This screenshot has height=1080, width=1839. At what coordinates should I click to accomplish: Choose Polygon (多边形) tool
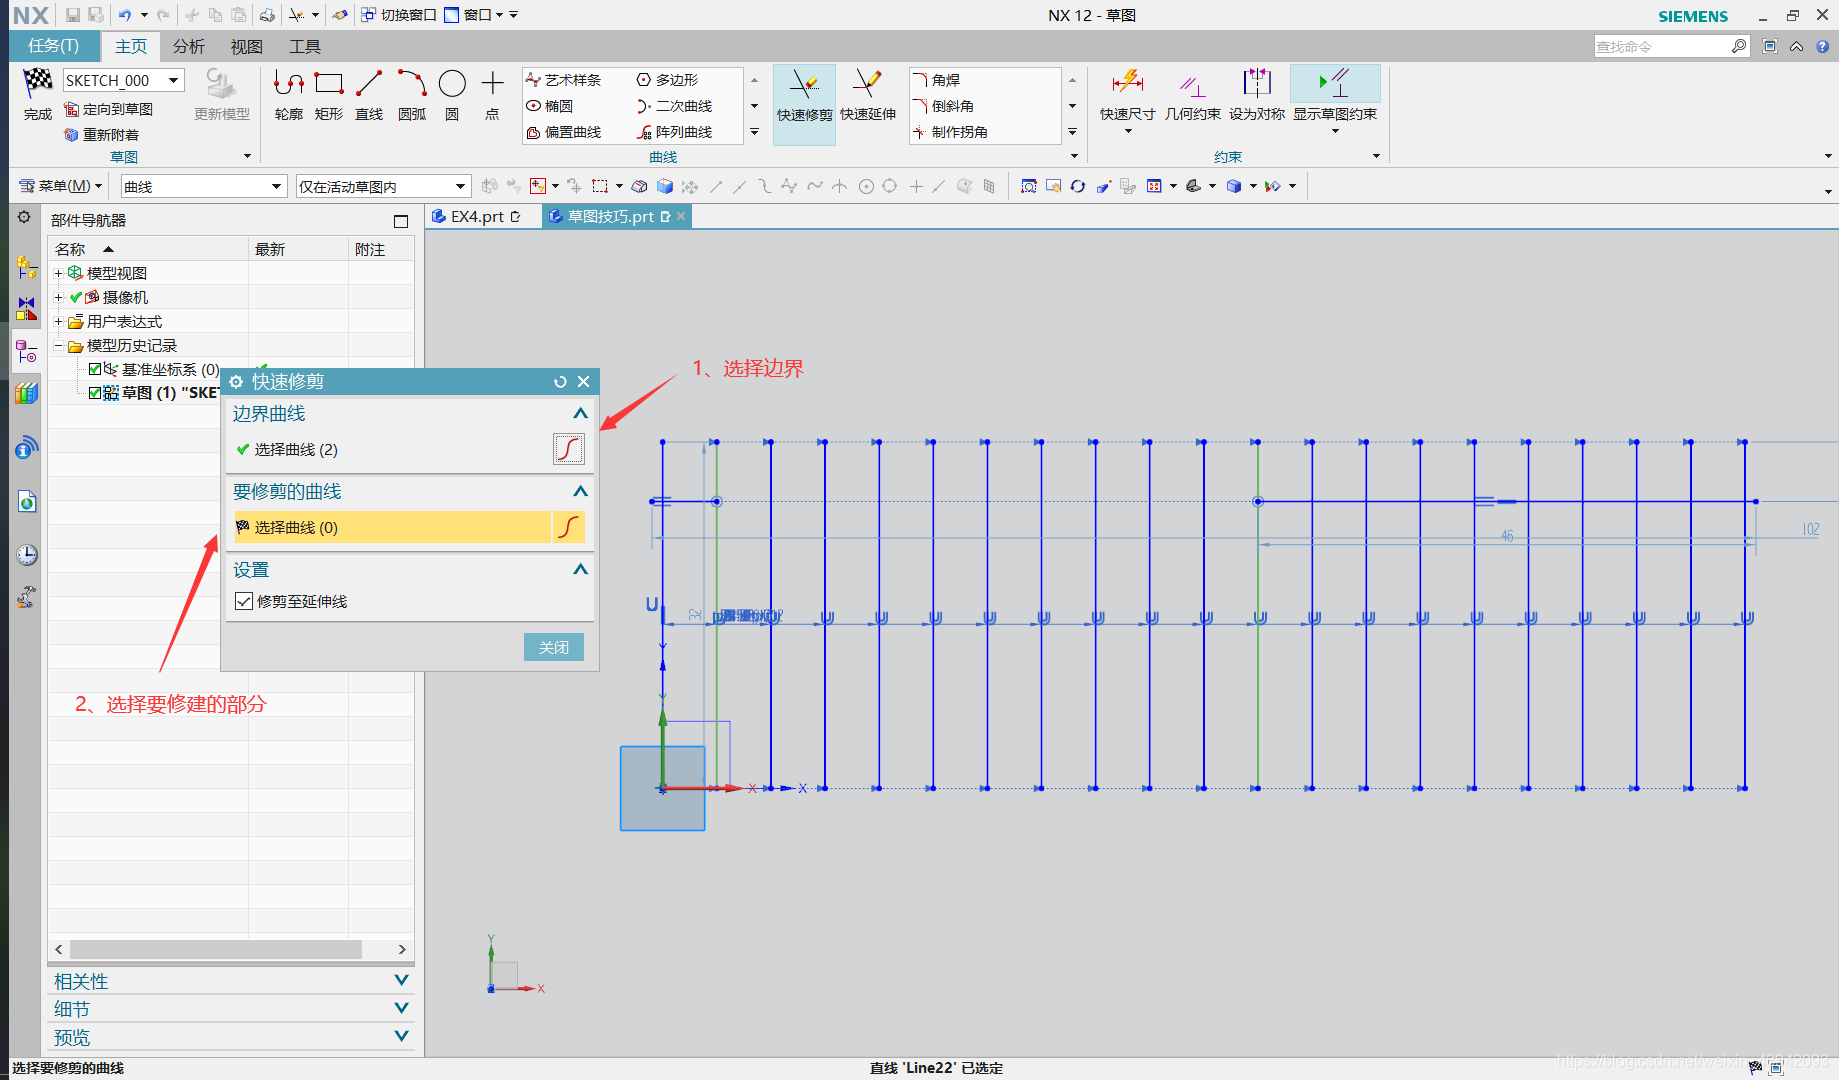[668, 80]
